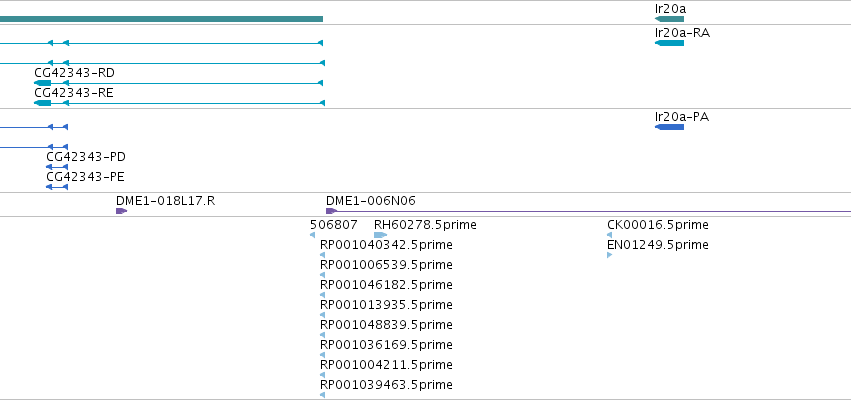Viewport: 851px width, 400px height.
Task: Select the 506807 triangle marker
Action: 312,235
